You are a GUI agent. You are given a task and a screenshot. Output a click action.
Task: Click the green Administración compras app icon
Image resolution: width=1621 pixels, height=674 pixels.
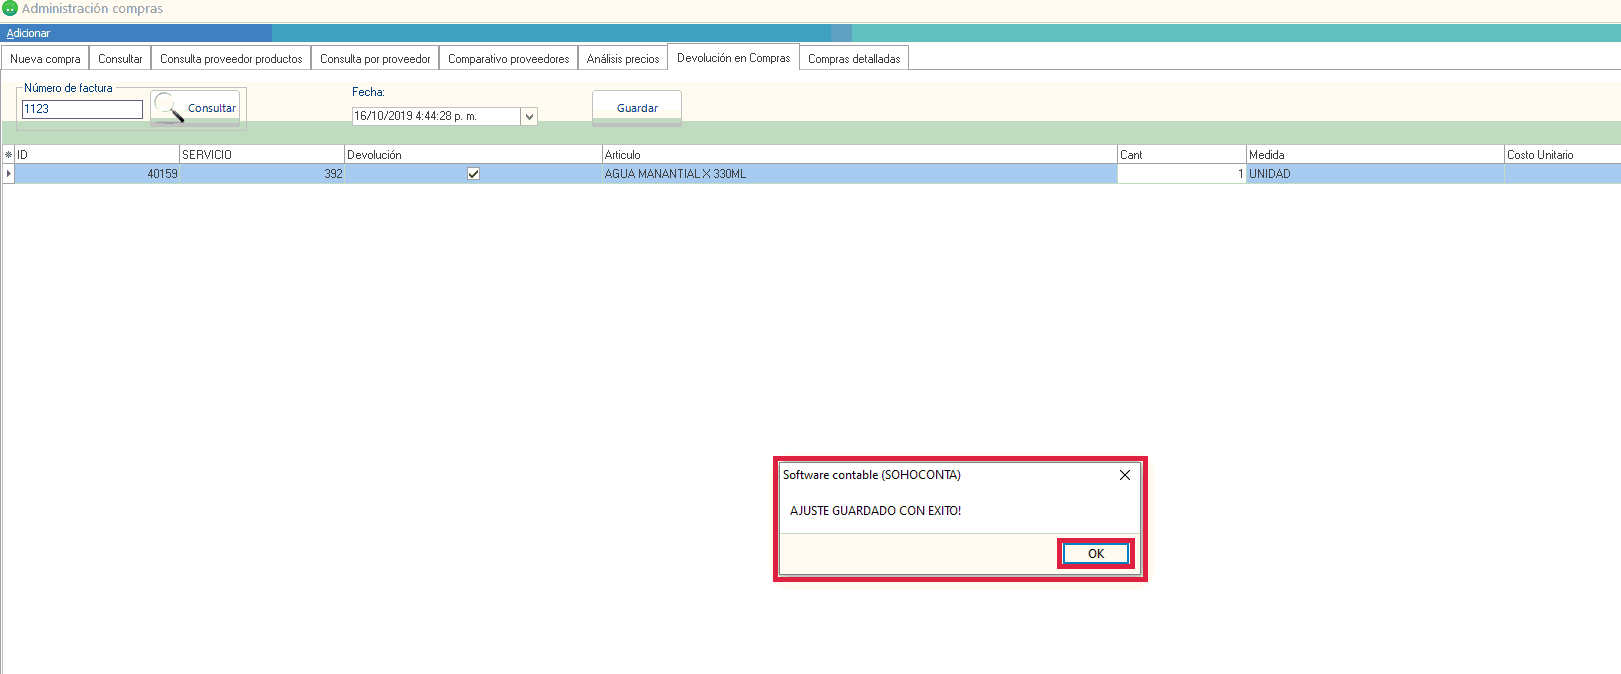[10, 9]
